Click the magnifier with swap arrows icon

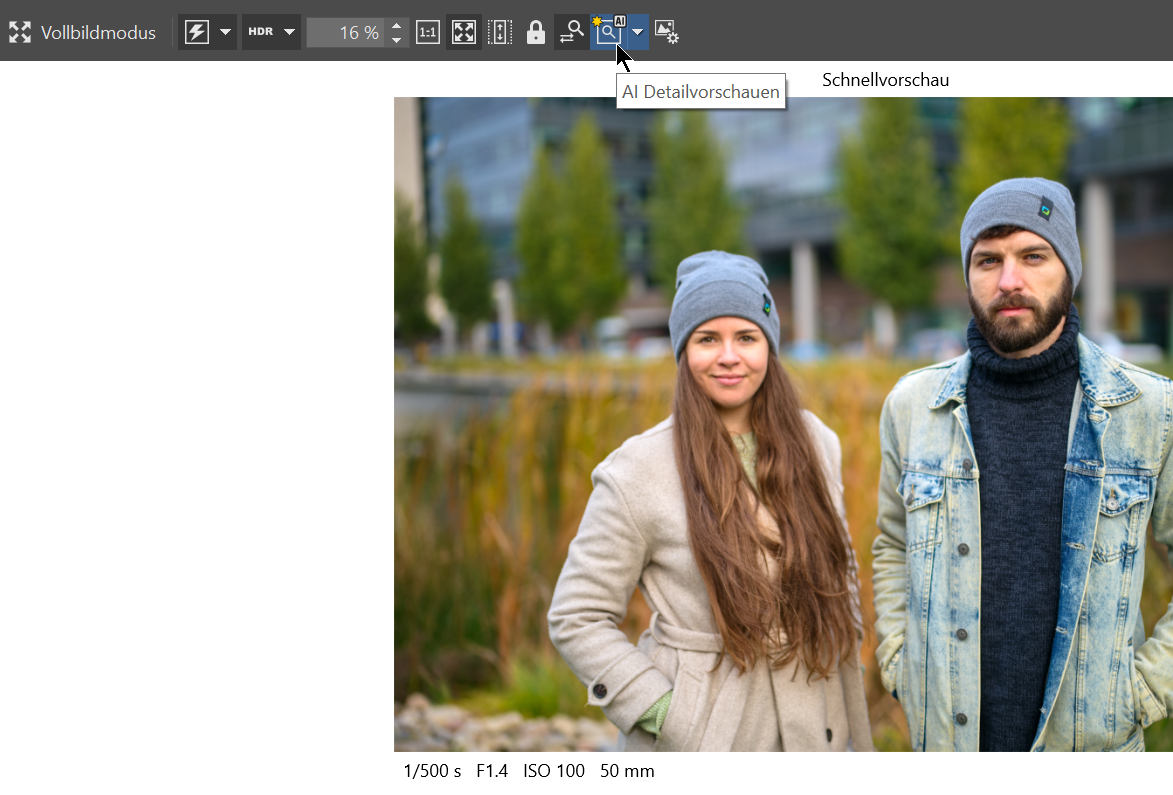pos(571,32)
